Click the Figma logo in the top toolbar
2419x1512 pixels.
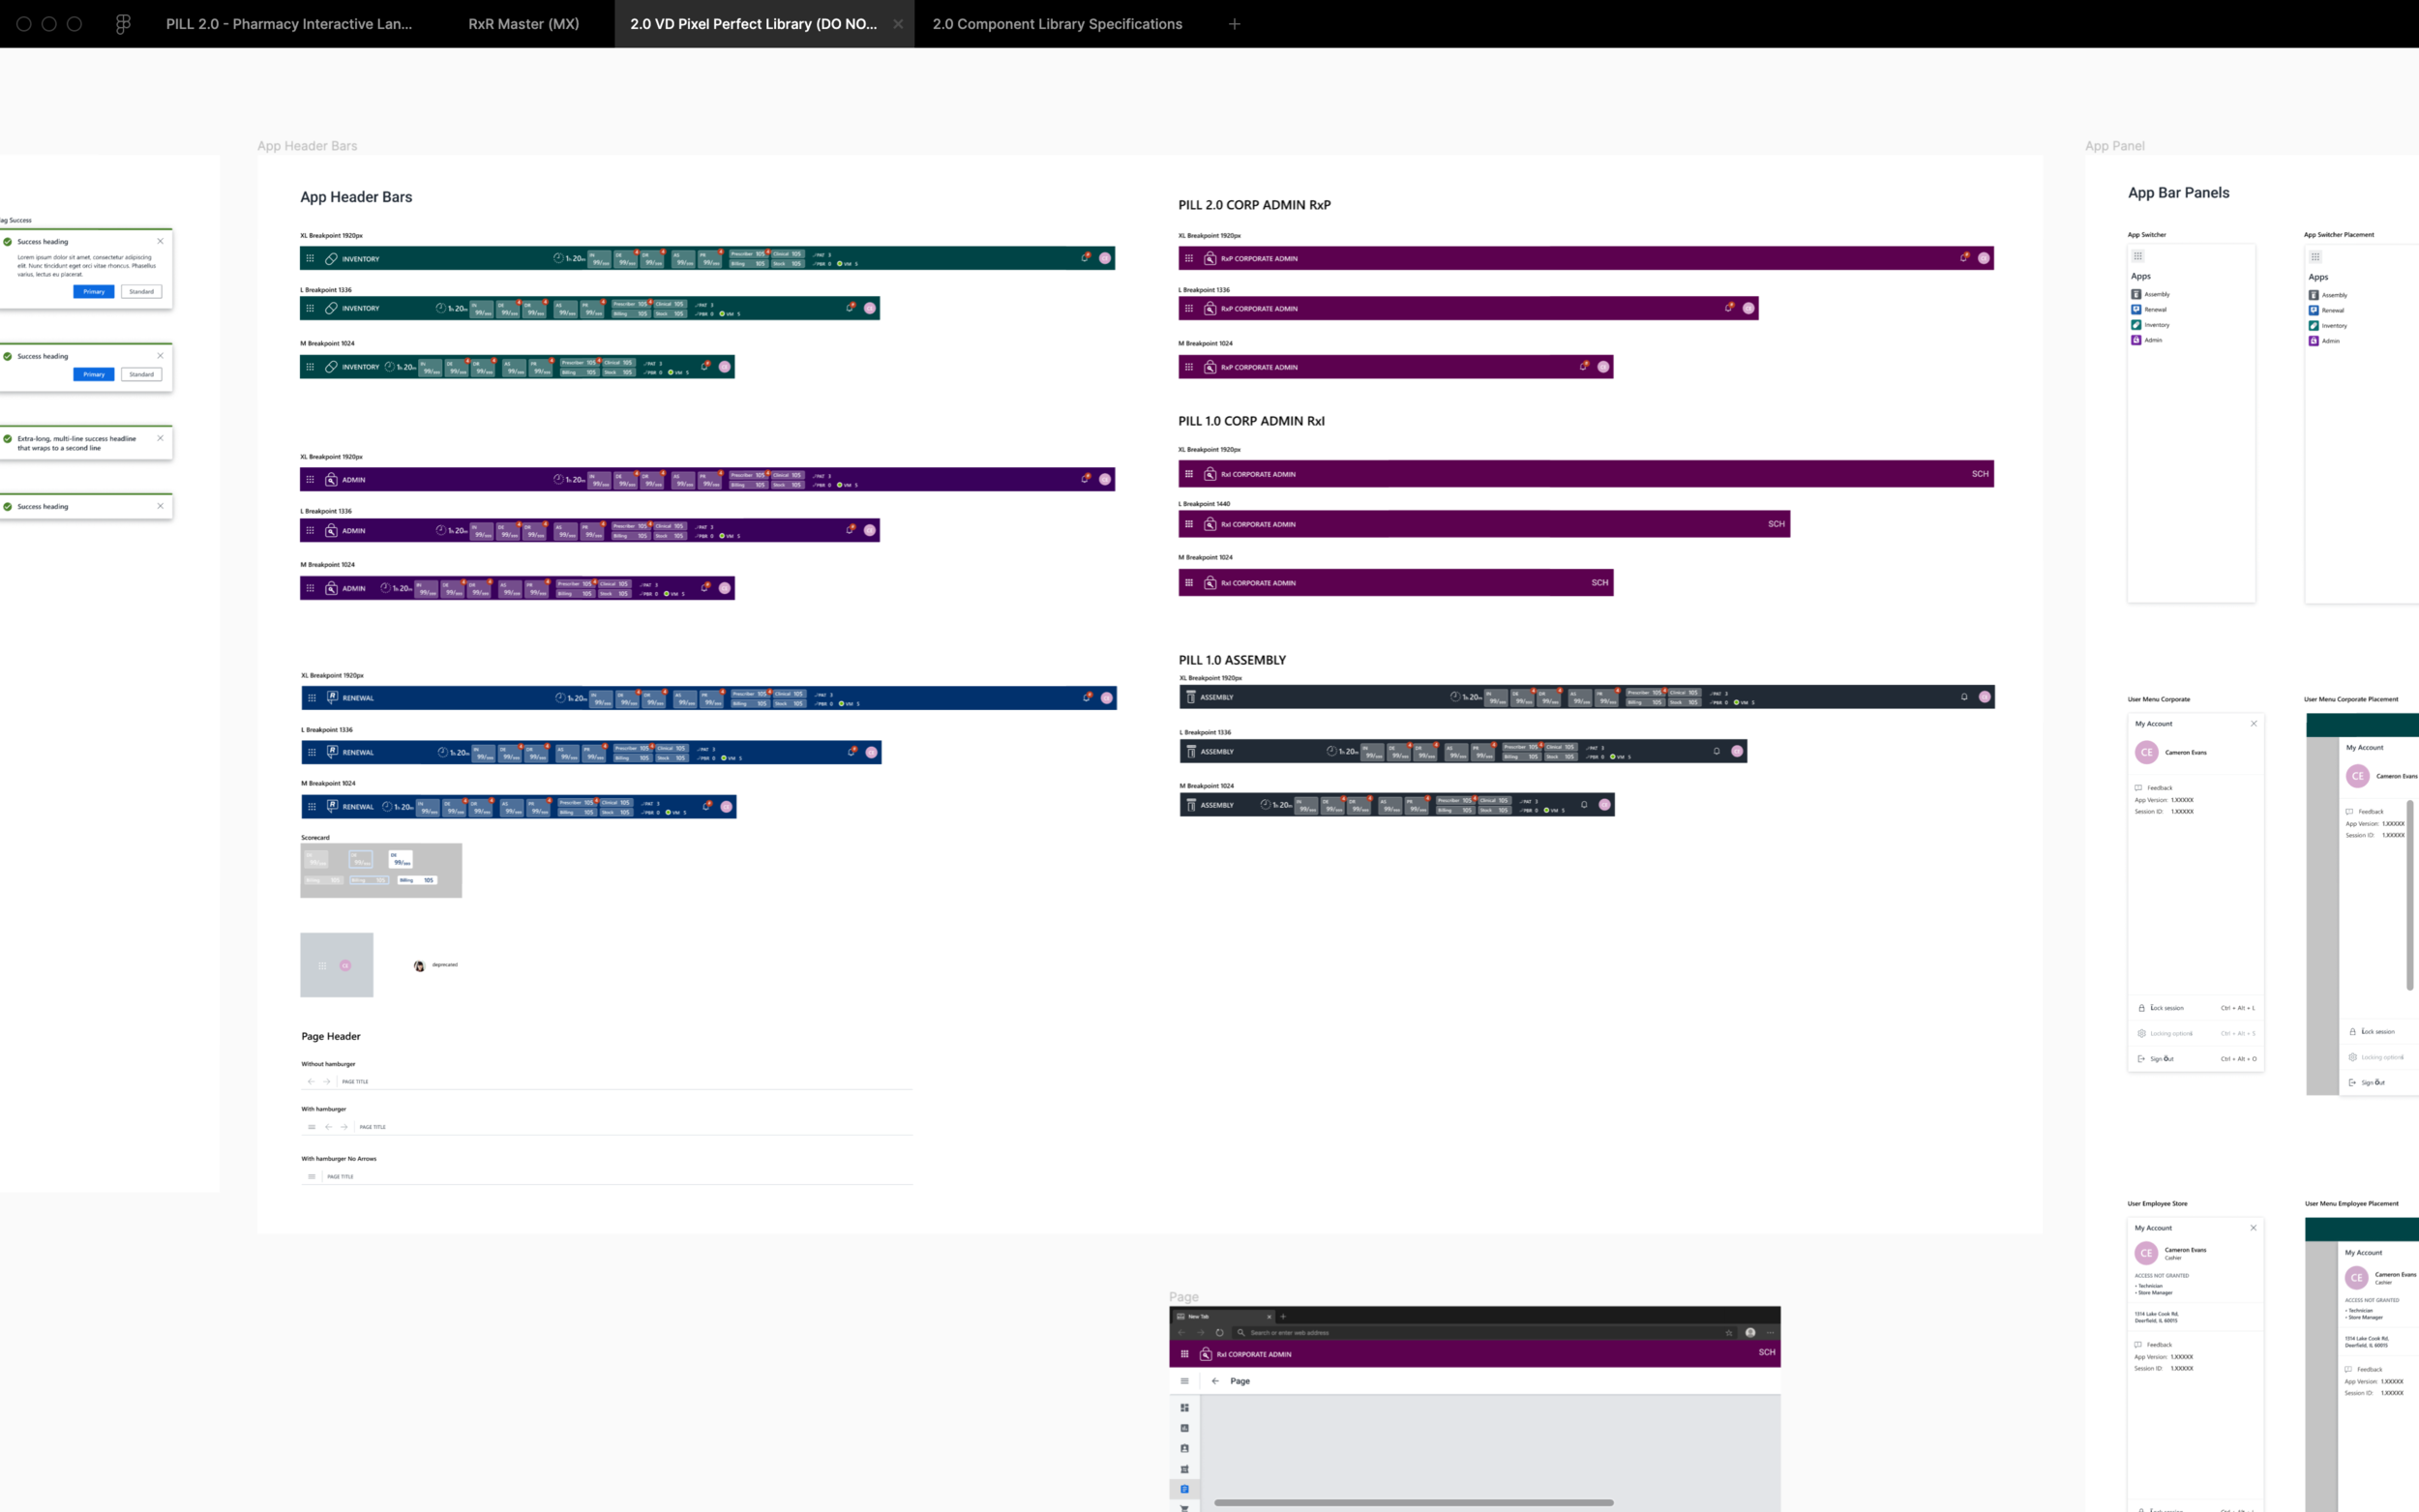(123, 23)
